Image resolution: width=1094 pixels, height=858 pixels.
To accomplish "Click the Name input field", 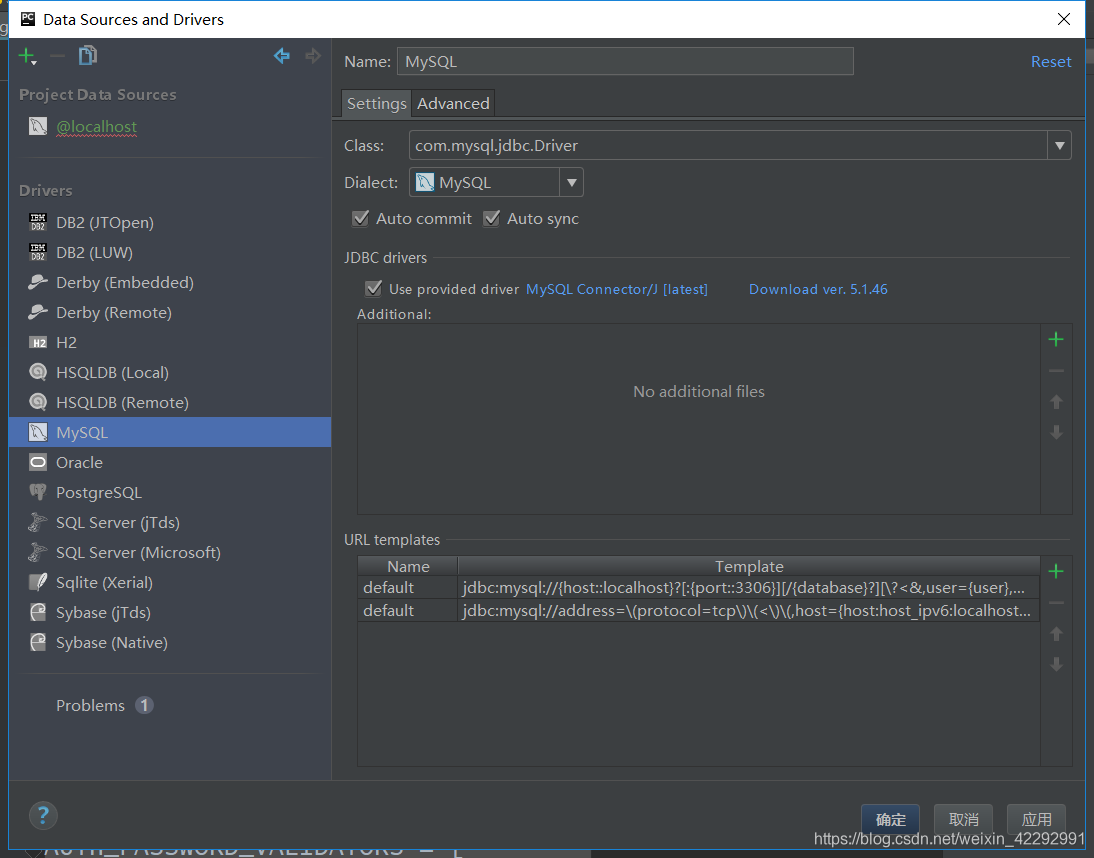I will point(625,61).
